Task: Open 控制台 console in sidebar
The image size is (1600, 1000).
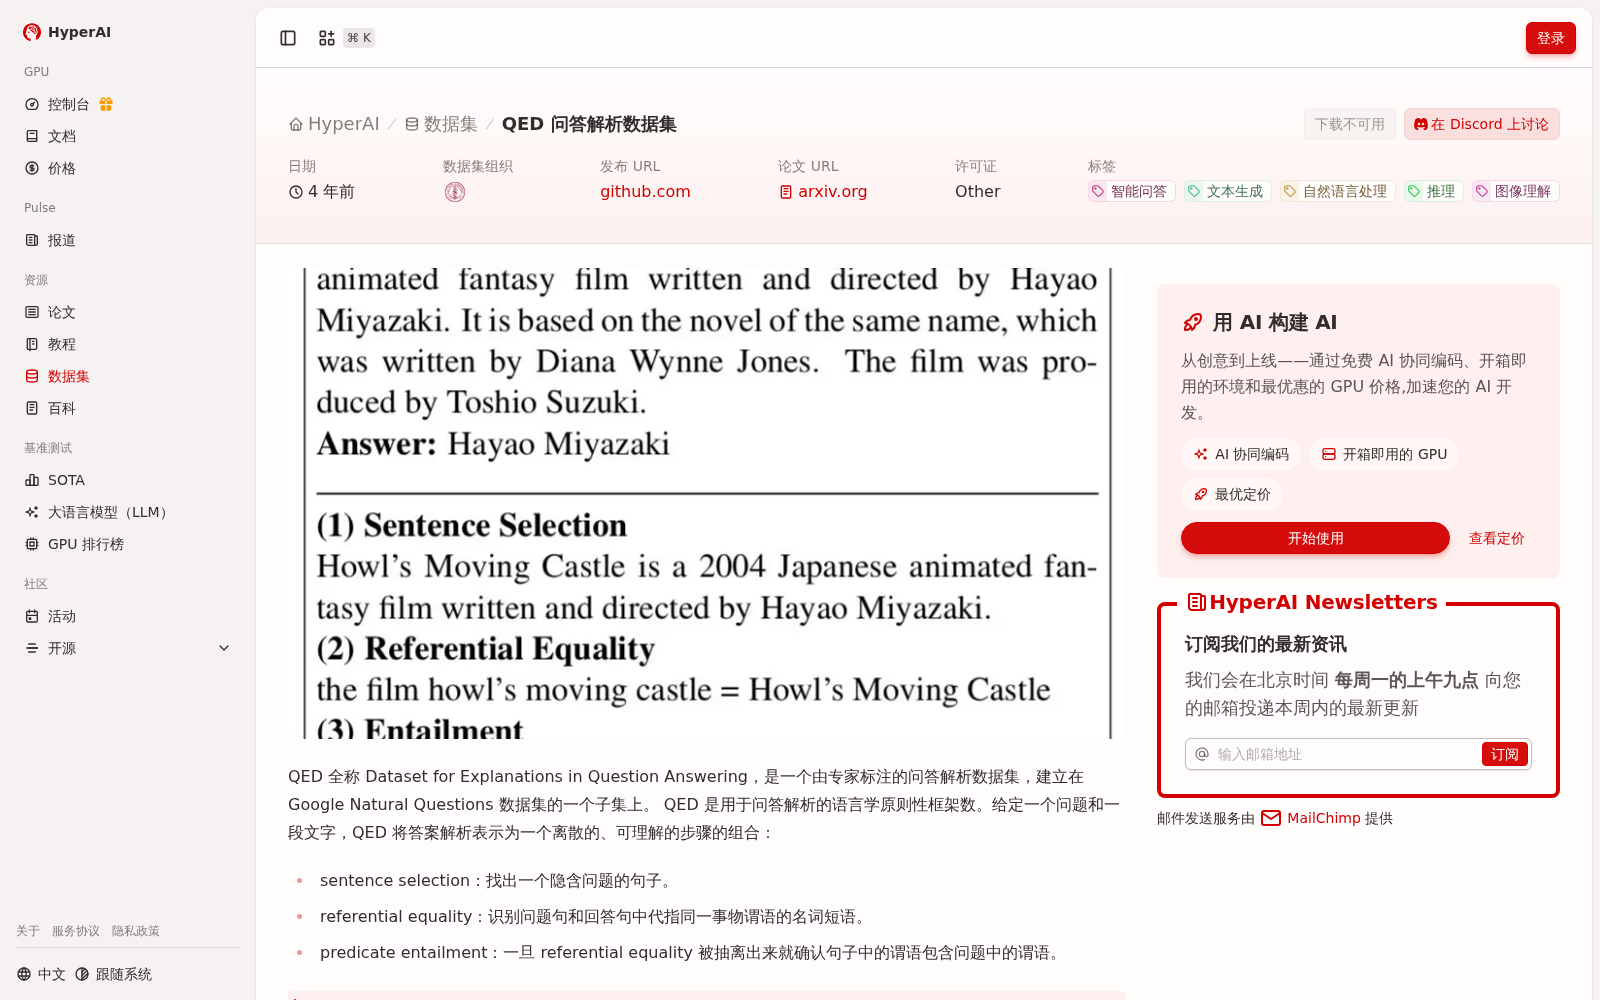Action: pyautogui.click(x=68, y=104)
